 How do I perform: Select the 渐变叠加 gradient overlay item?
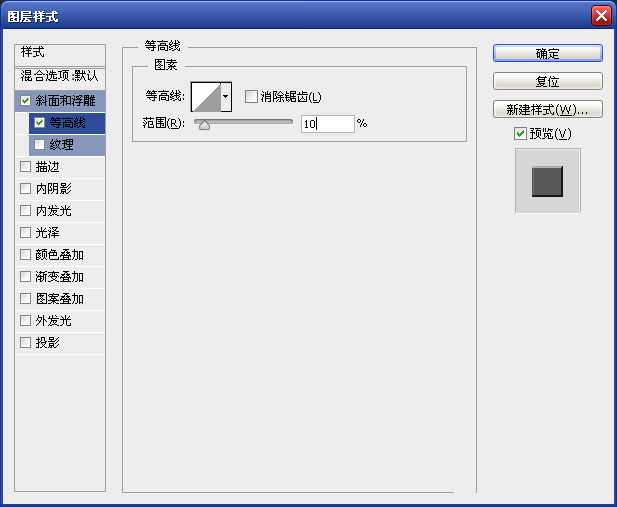(59, 277)
